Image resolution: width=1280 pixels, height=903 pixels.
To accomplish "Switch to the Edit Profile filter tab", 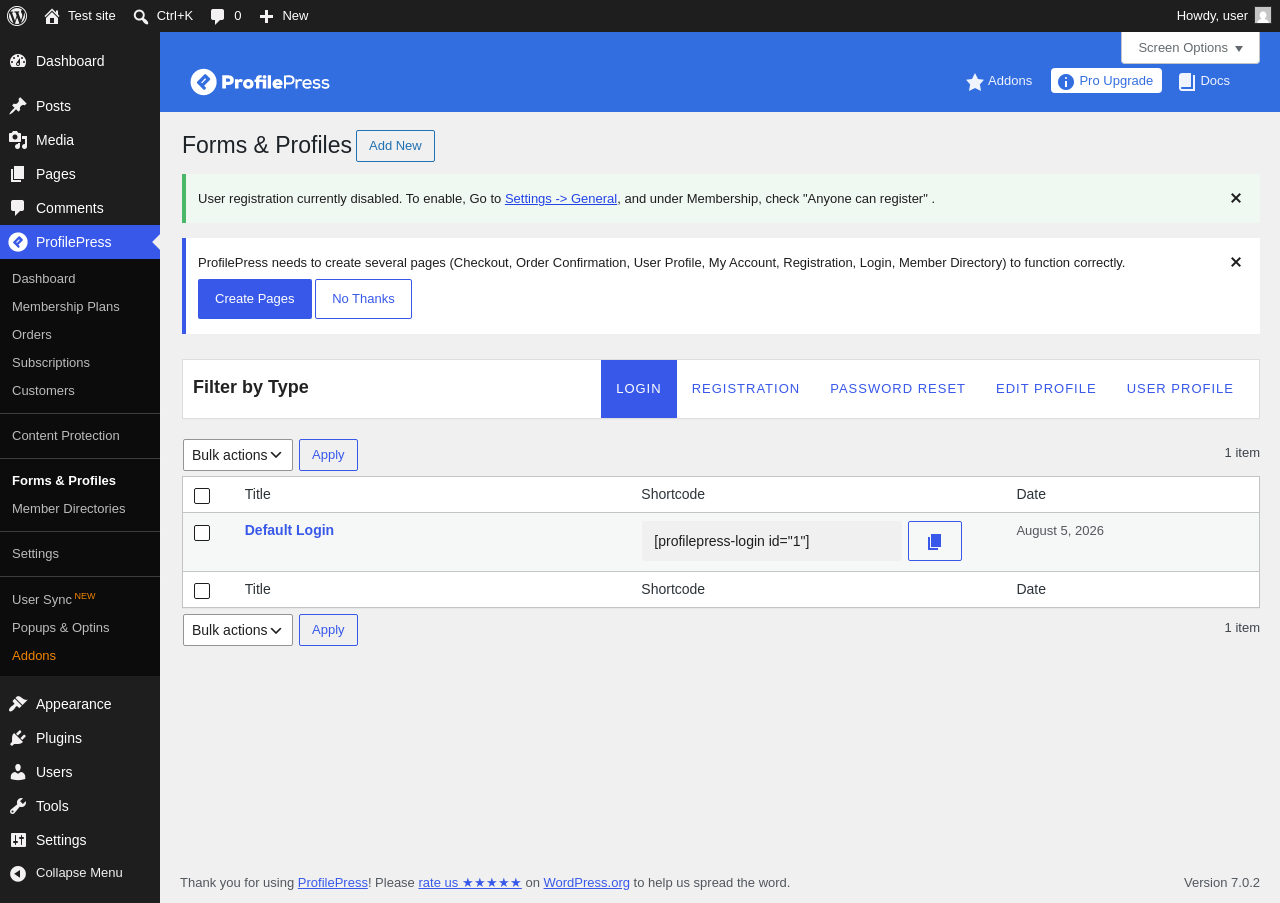I will coord(1046,389).
